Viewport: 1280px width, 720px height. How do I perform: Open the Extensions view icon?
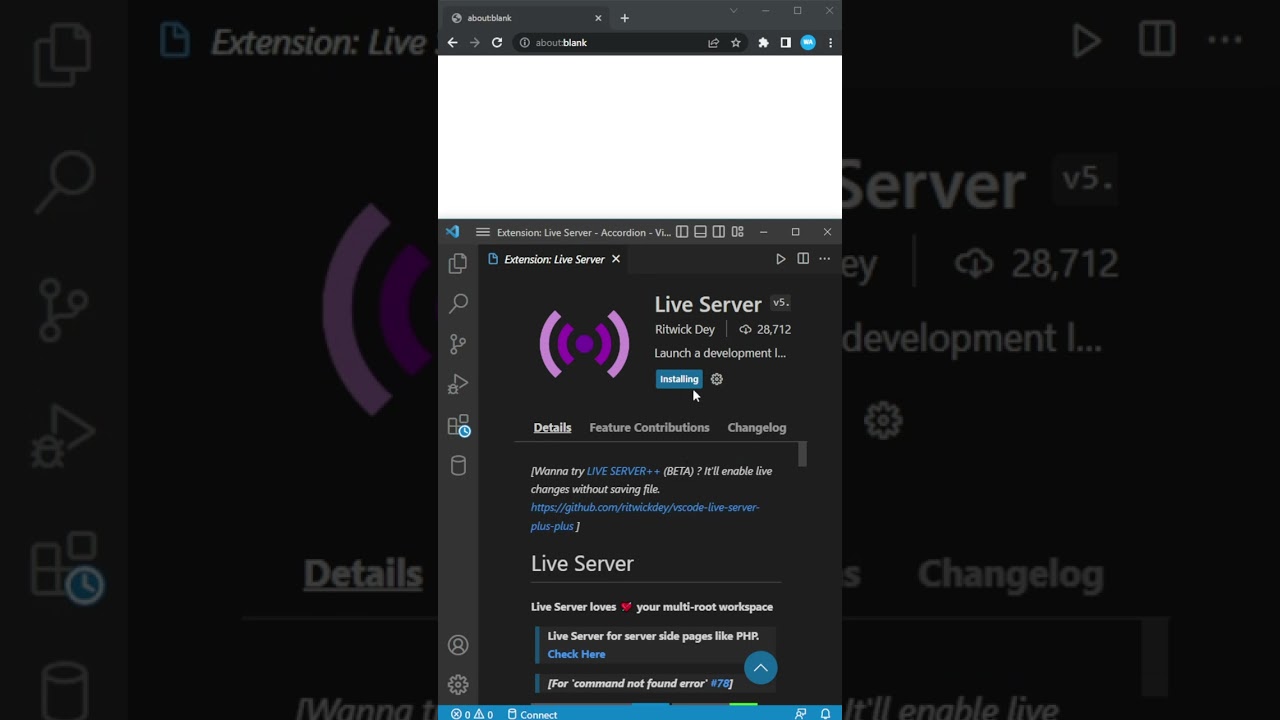click(458, 426)
